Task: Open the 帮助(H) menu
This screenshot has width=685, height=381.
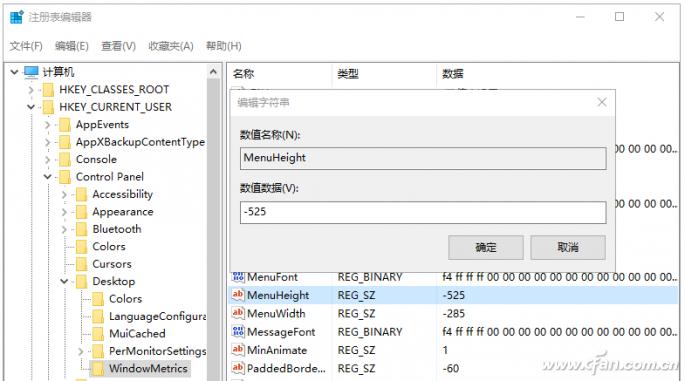Action: 224,46
